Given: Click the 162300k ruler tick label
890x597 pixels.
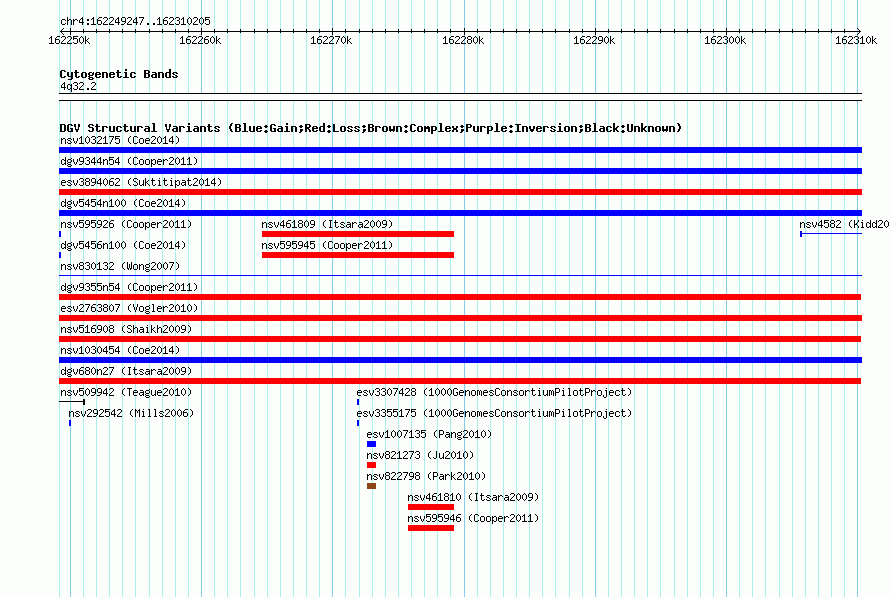Looking at the screenshot, I should coord(725,40).
